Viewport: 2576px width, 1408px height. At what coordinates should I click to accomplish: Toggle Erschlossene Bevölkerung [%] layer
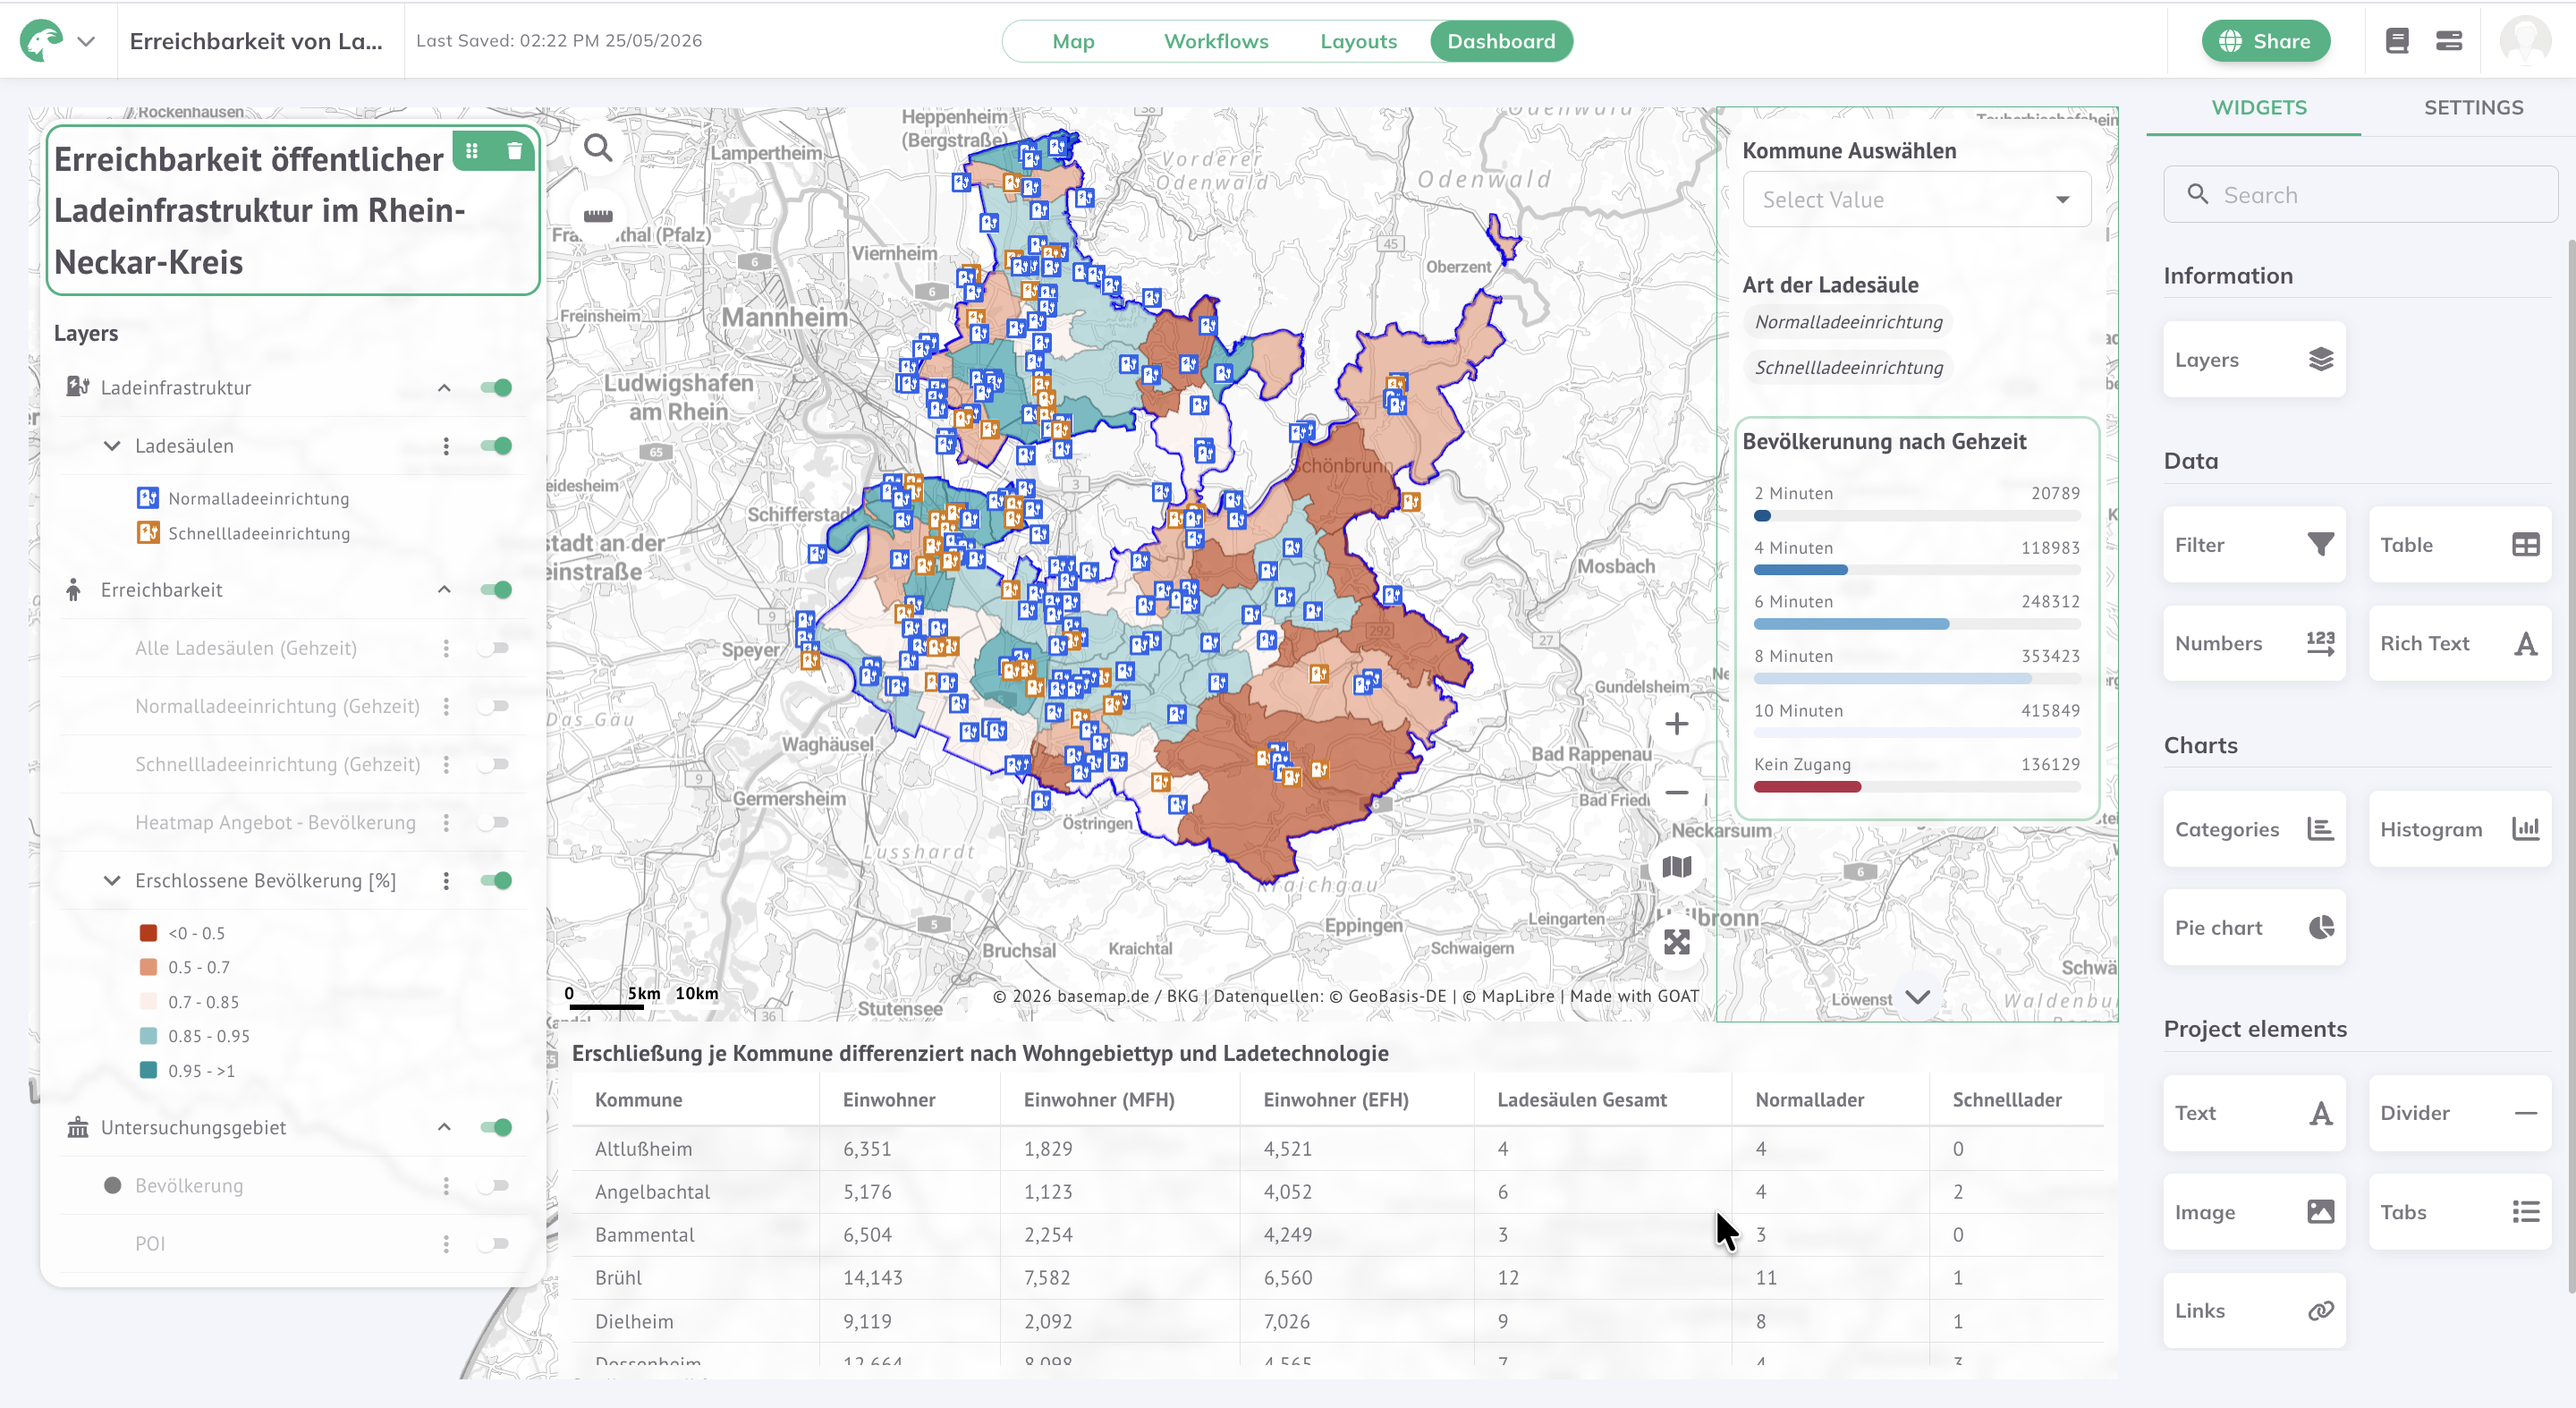click(x=496, y=881)
